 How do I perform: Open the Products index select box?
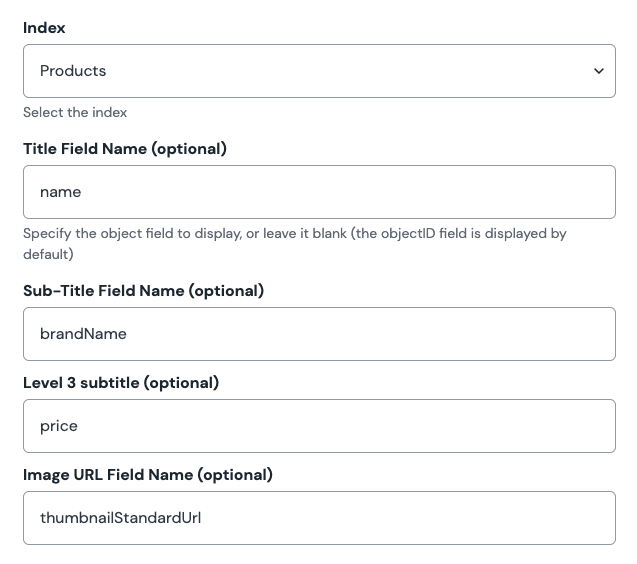[x=319, y=71]
